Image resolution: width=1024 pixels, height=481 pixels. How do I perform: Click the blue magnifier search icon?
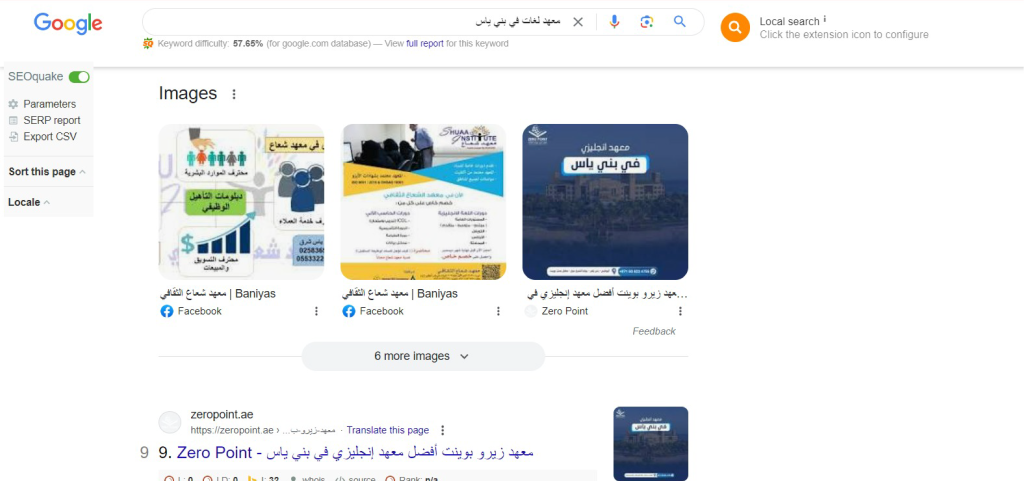pyautogui.click(x=680, y=22)
